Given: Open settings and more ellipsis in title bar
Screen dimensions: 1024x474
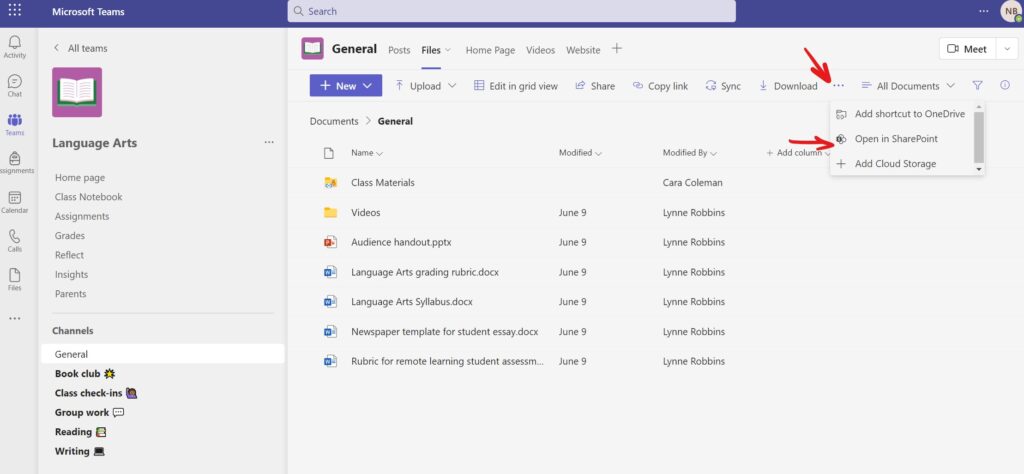Looking at the screenshot, I should coord(984,11).
